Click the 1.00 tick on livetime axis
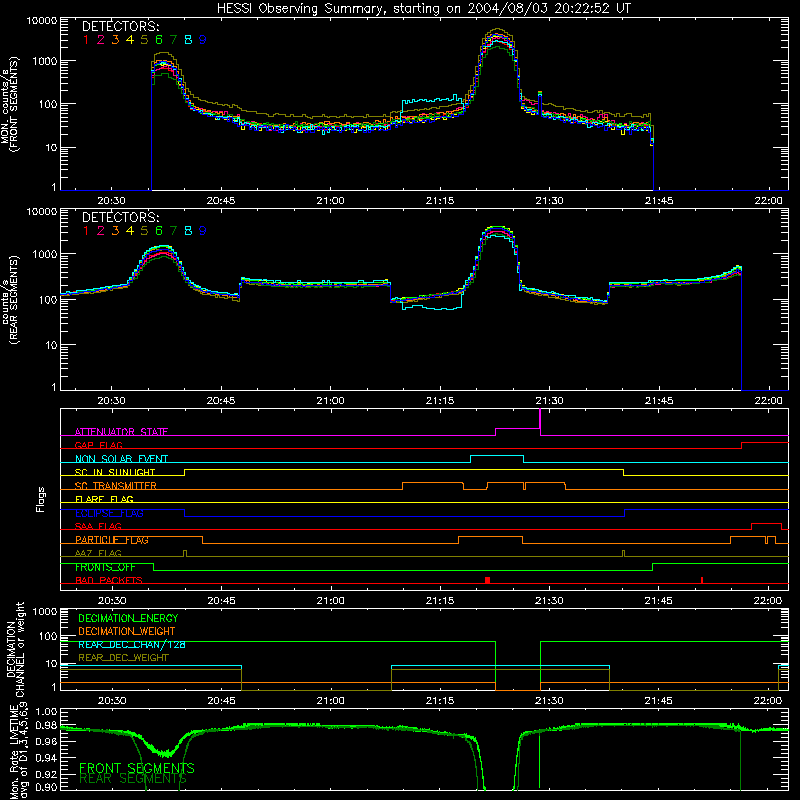The height and width of the screenshot is (800, 800). 46,712
